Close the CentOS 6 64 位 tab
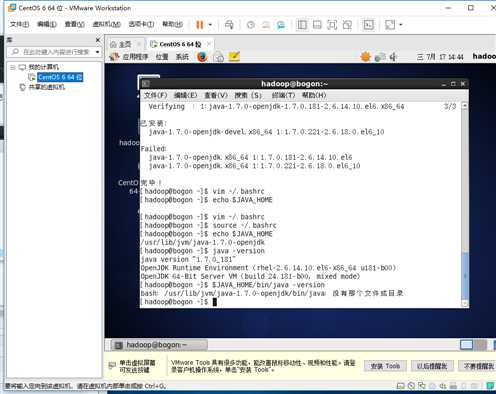Image resolution: width=496 pixels, height=394 pixels. coord(209,44)
